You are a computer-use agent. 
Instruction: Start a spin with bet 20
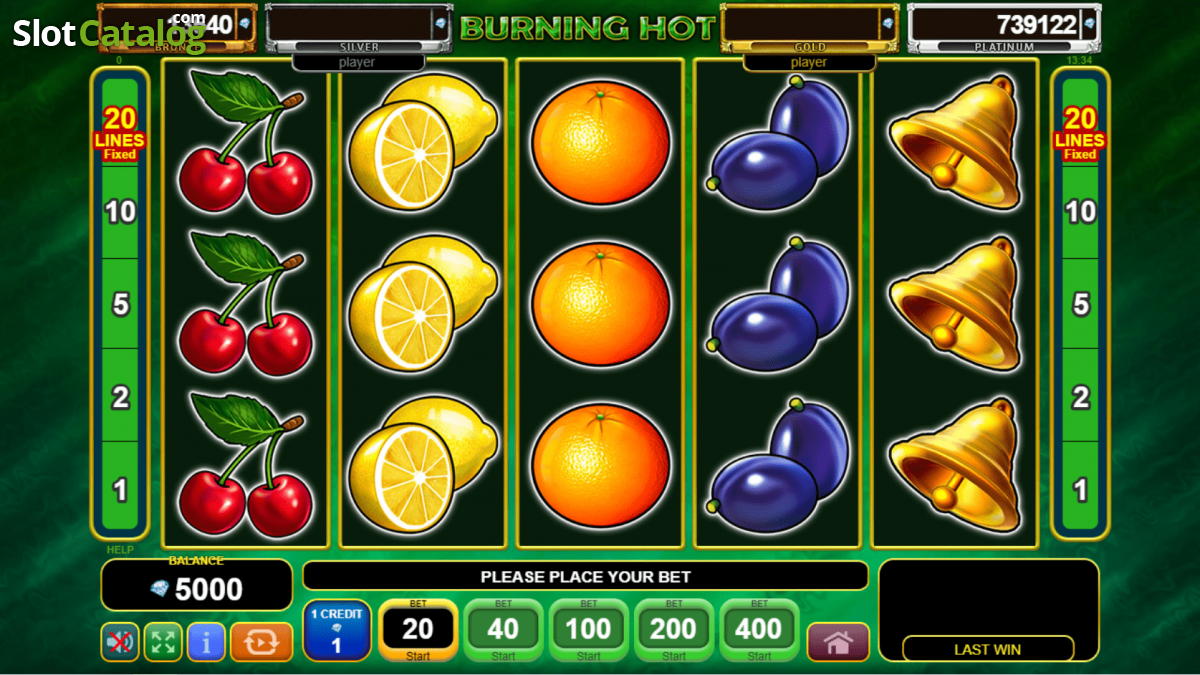click(418, 630)
